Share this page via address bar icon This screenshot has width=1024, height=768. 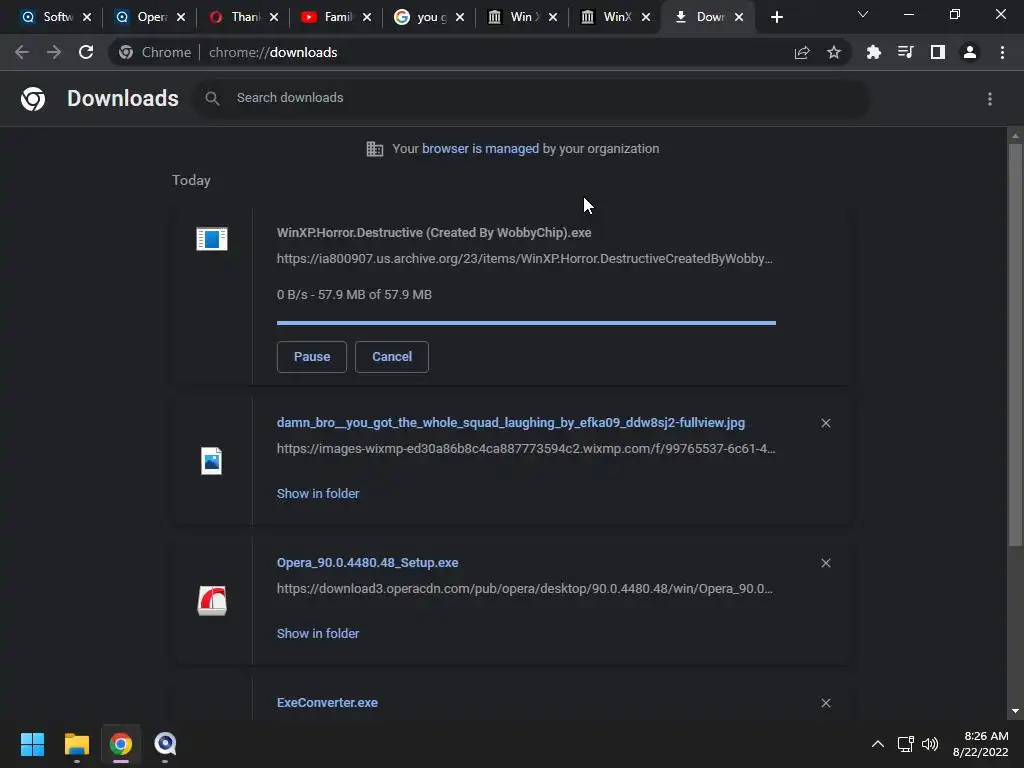(x=802, y=53)
